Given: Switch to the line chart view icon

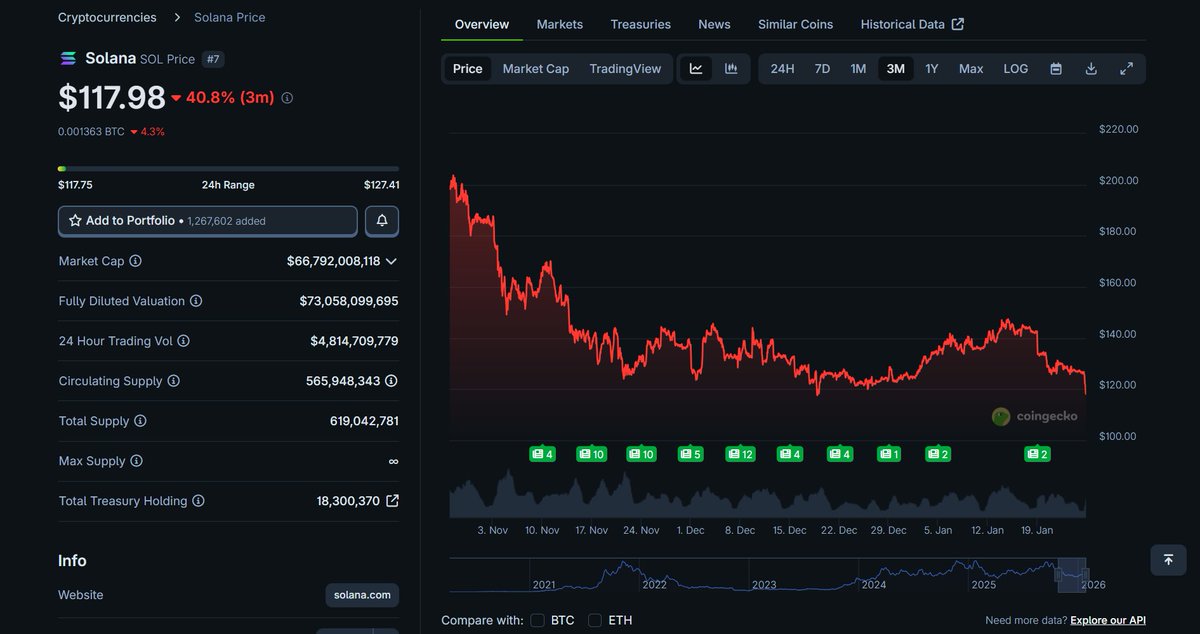Looking at the screenshot, I should click(696, 69).
